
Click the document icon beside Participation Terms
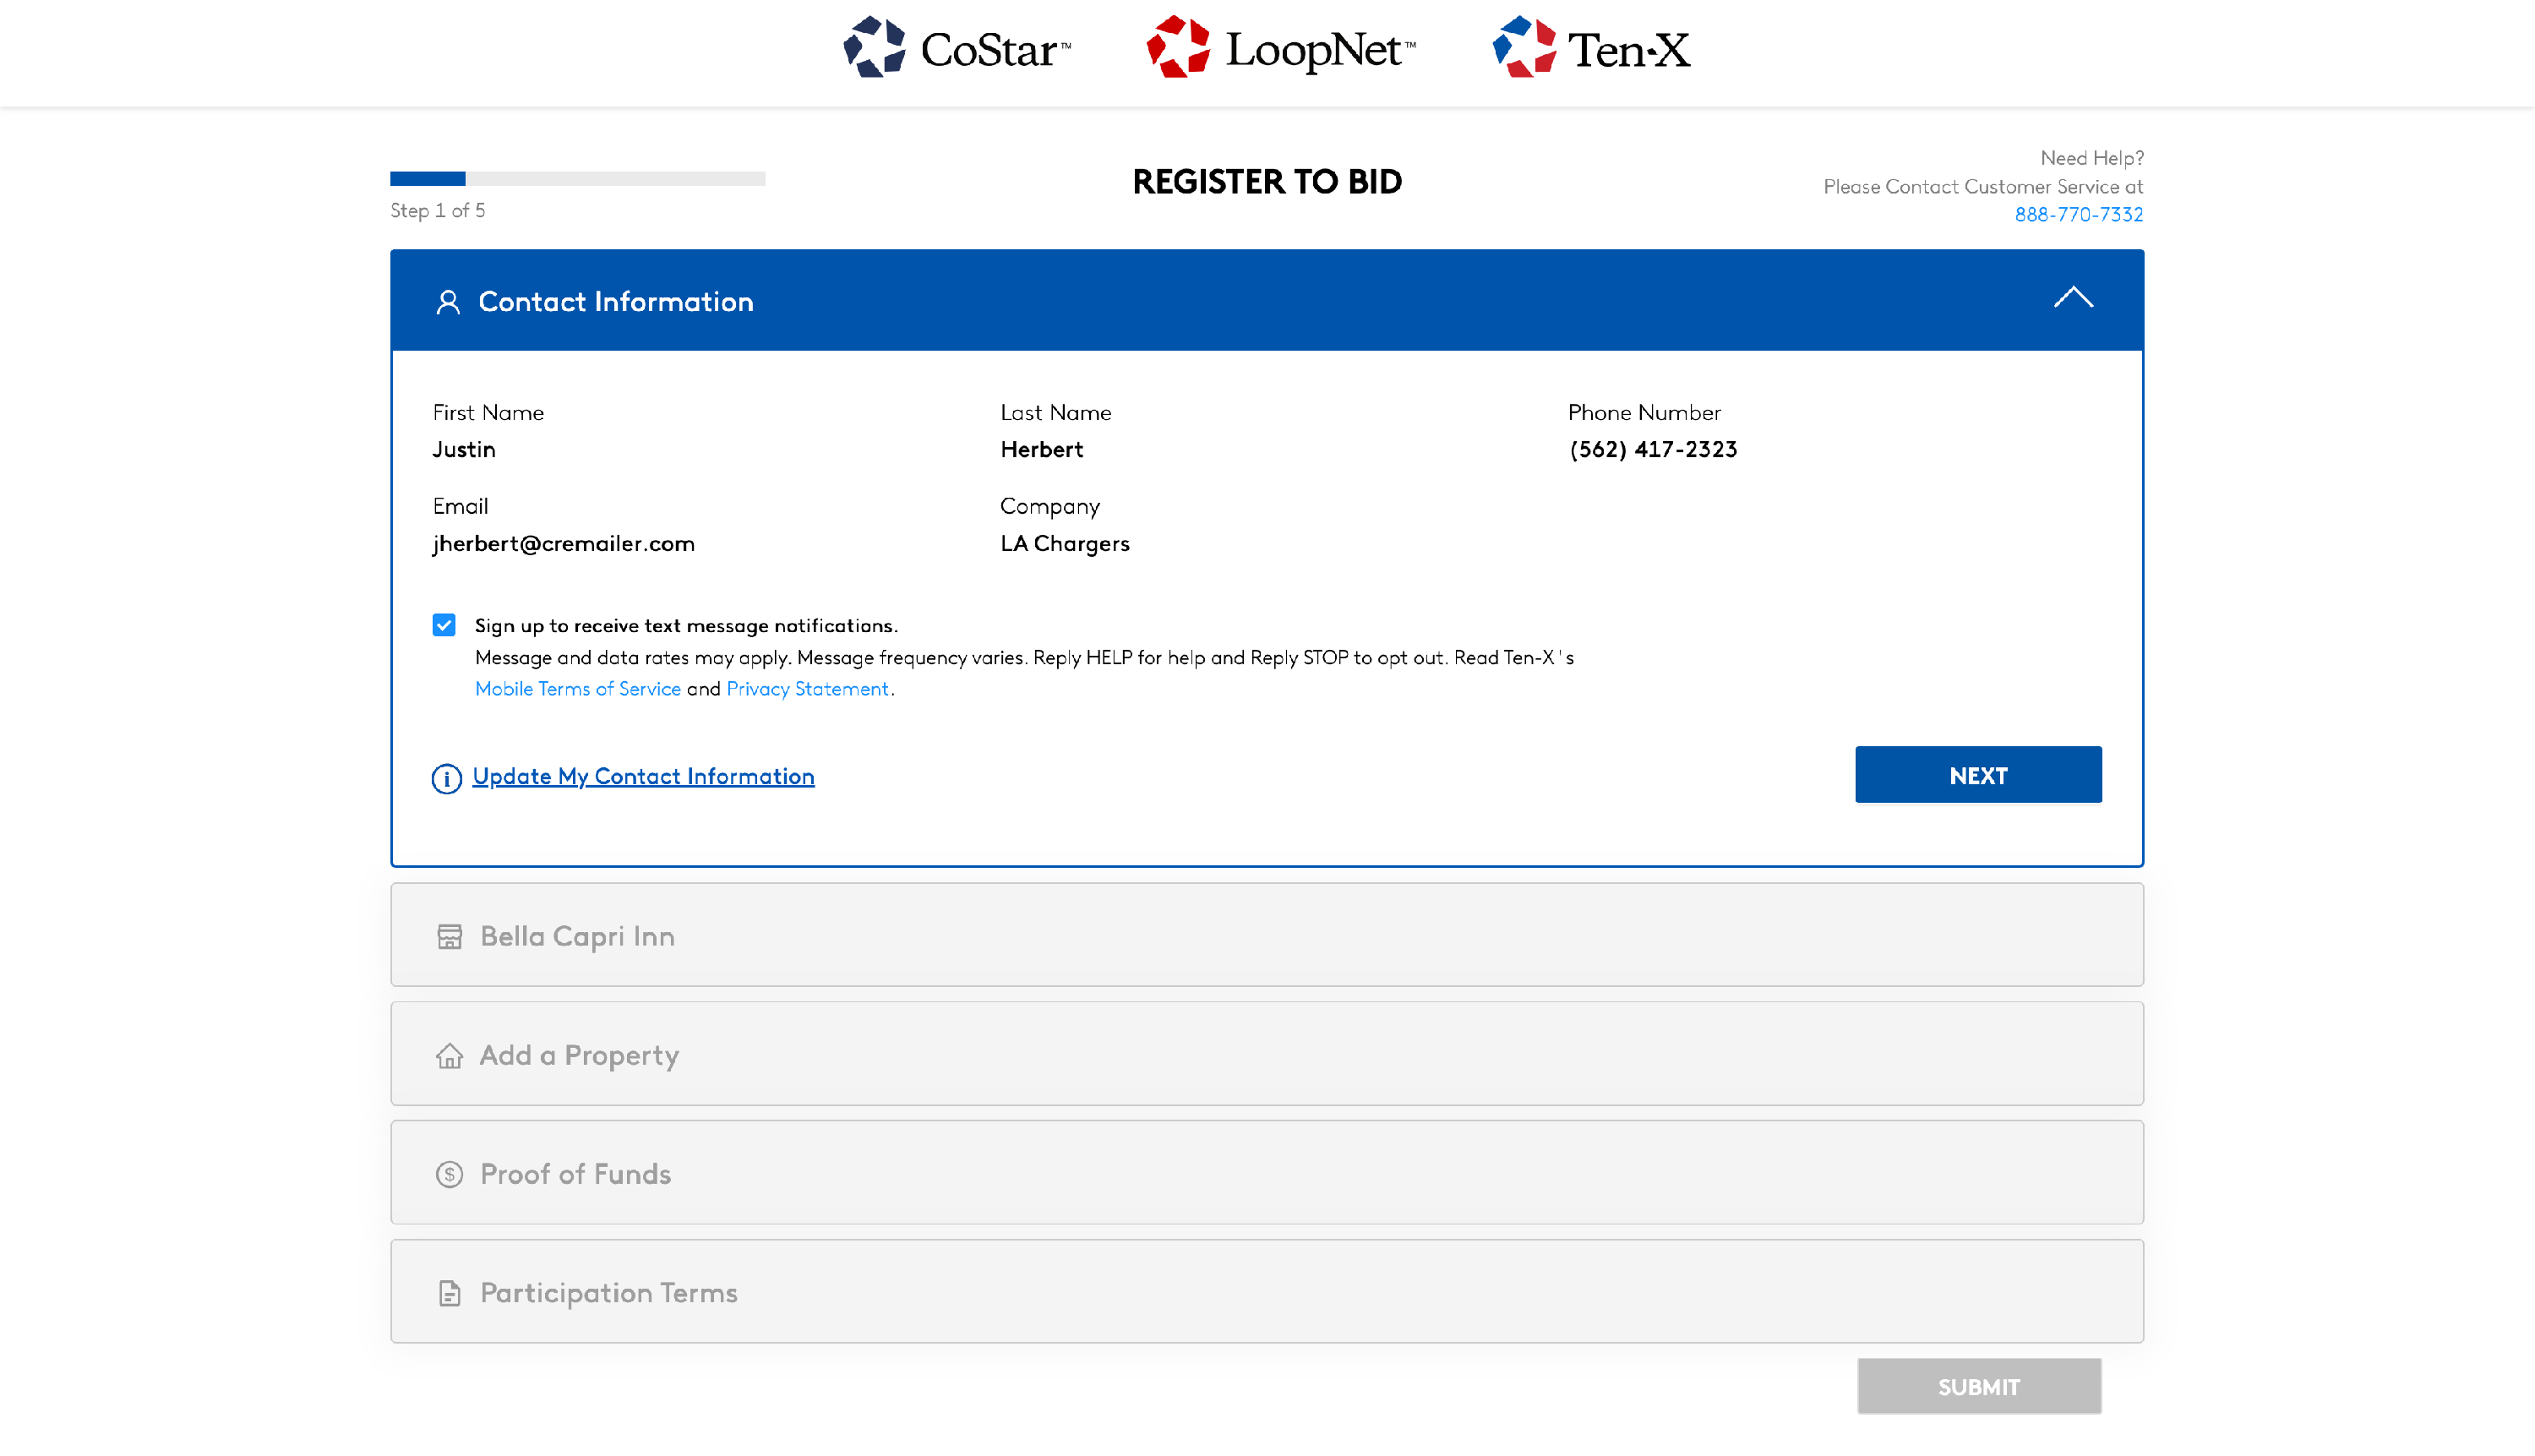point(449,1293)
